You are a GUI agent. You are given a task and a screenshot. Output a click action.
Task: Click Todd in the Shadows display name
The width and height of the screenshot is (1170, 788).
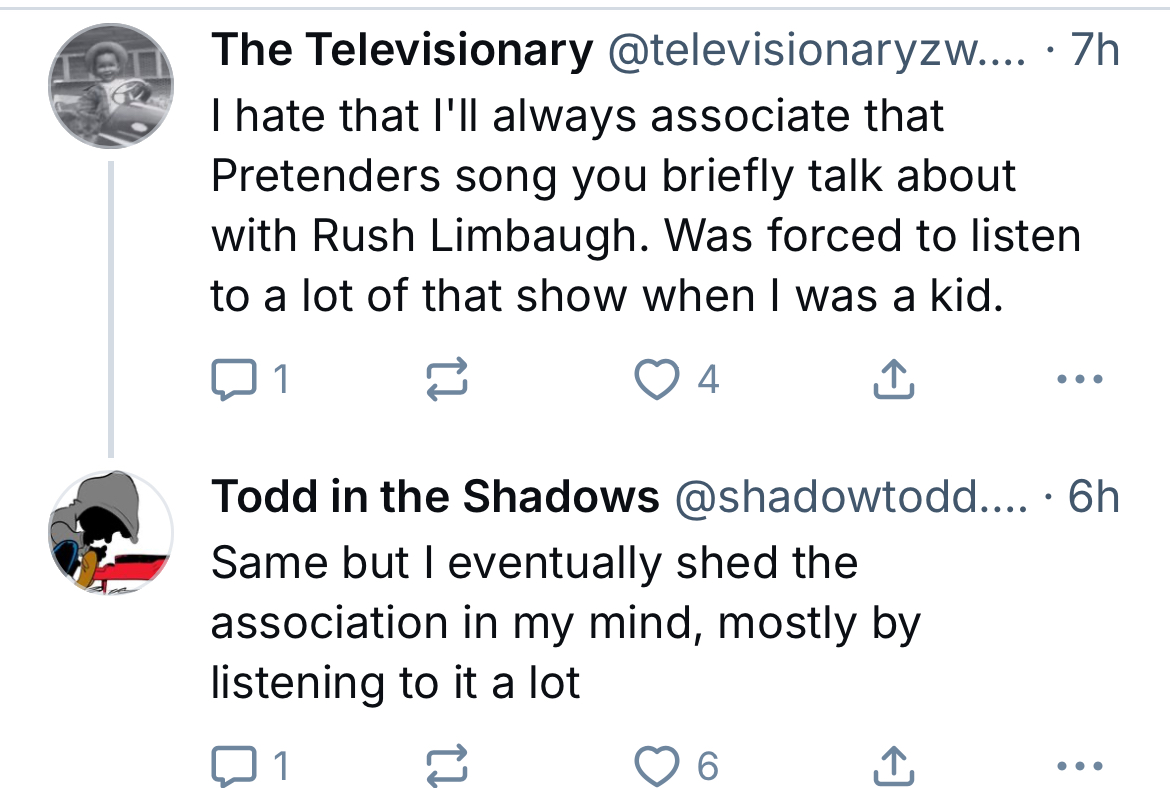435,496
